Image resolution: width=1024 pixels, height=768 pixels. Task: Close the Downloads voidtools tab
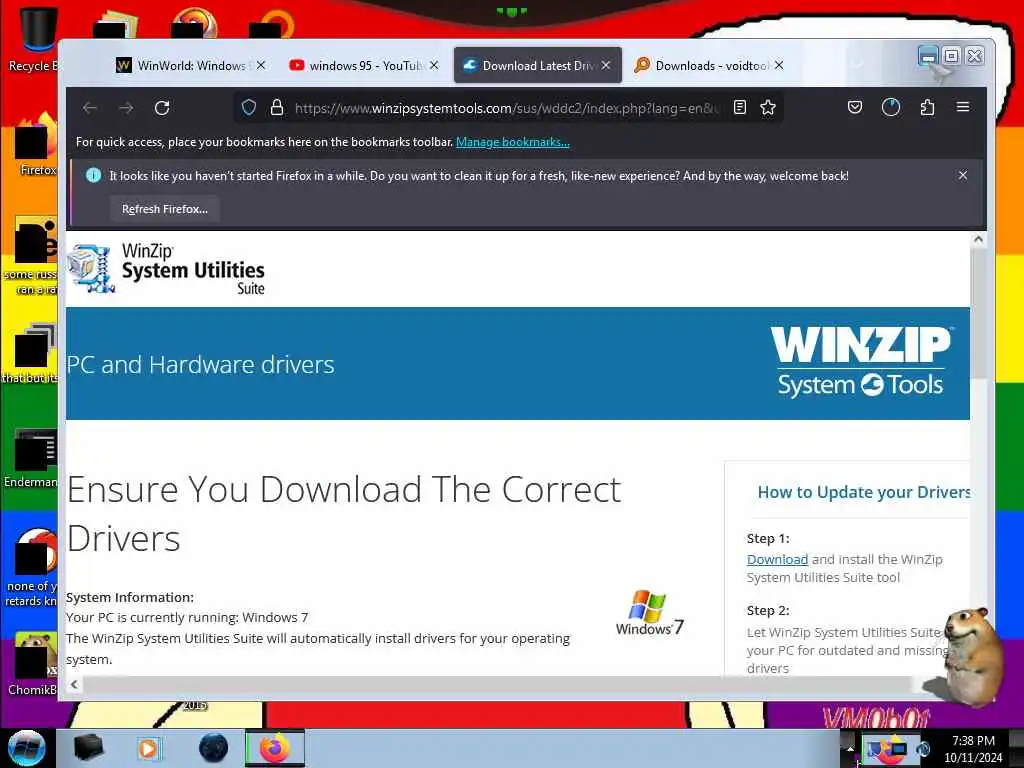tap(779, 65)
